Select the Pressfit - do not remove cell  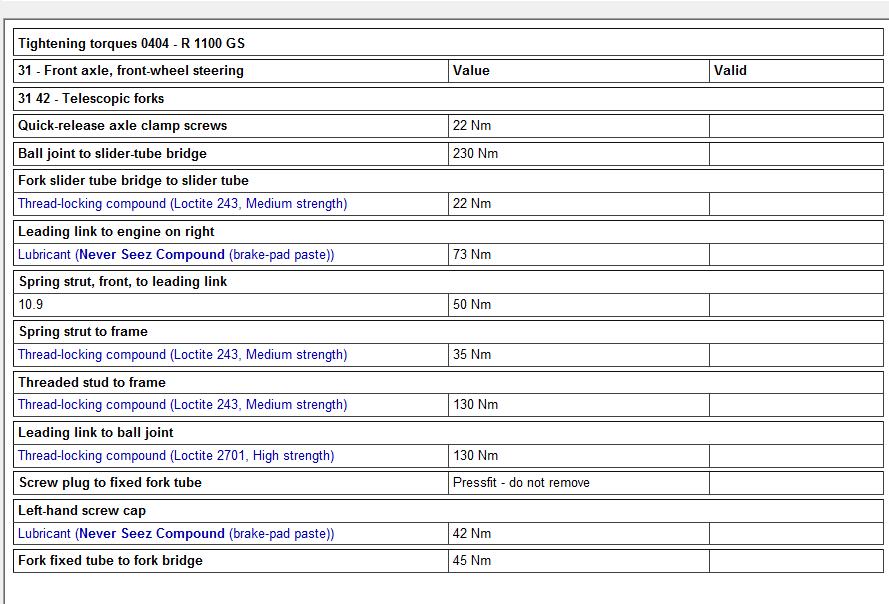[521, 483]
